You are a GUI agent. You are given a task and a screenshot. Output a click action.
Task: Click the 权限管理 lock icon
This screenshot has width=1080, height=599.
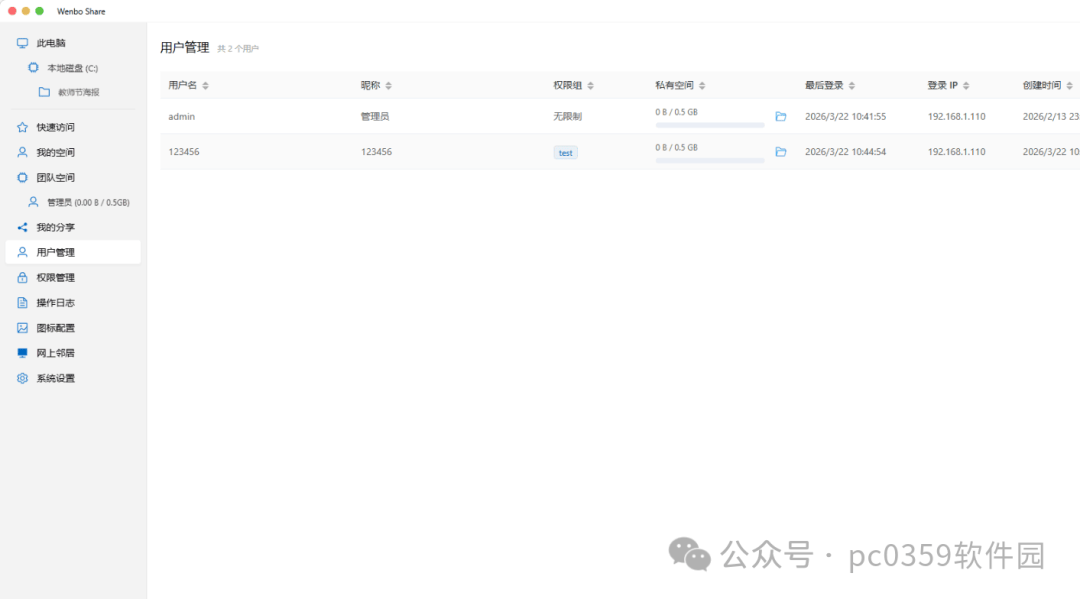click(22, 278)
